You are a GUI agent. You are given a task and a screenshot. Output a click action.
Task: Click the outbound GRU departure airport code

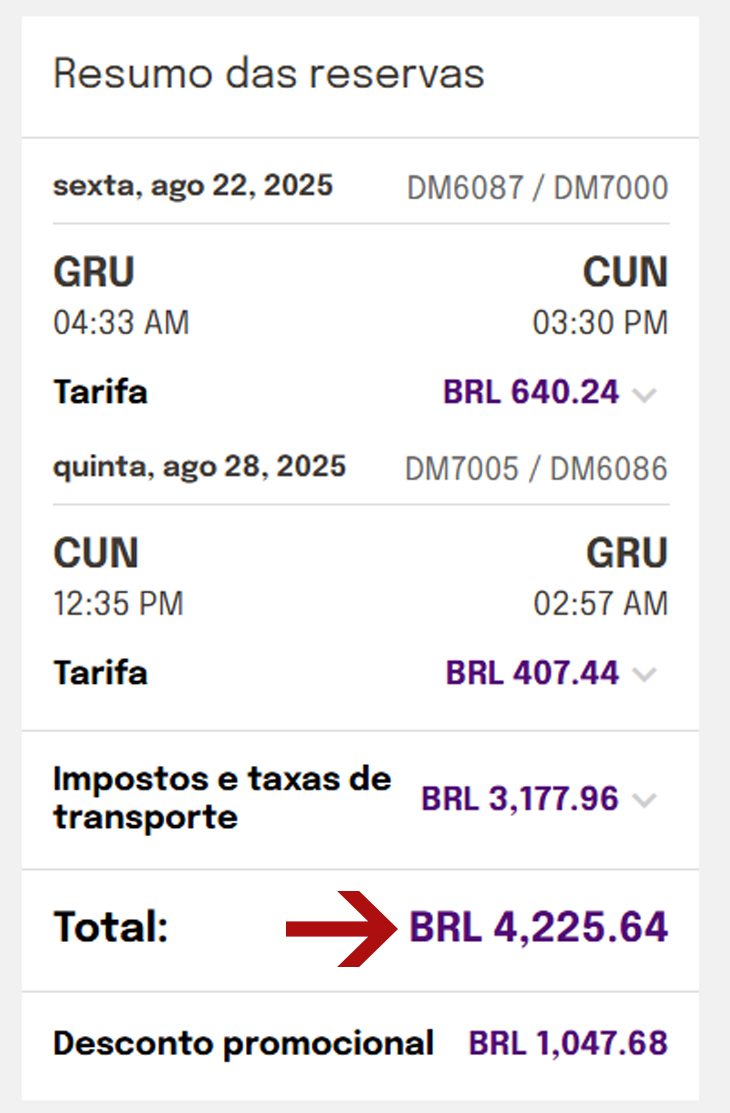click(94, 272)
